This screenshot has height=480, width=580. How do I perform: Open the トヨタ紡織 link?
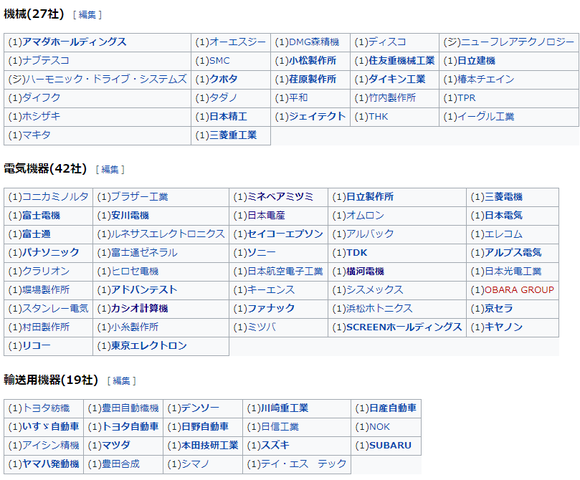(46, 408)
